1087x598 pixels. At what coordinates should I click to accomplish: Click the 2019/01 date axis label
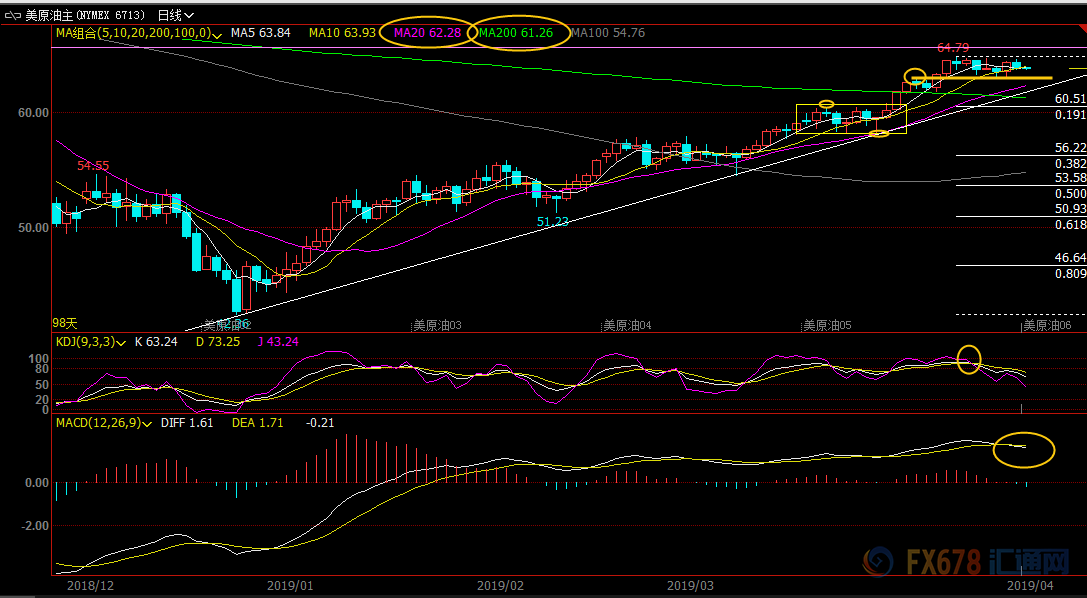point(290,586)
